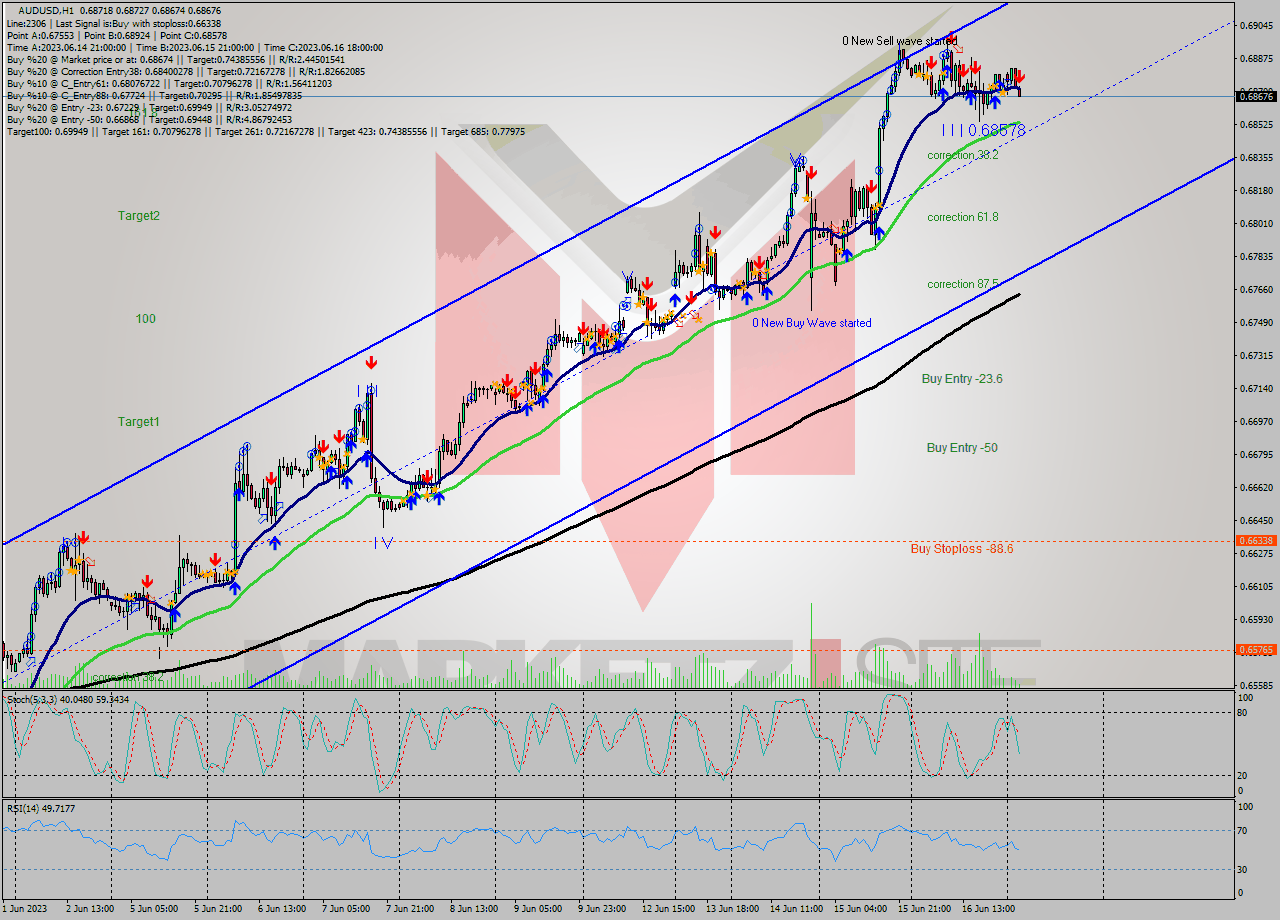1280x920 pixels.
Task: Click the 'Buy Entry -23.6' label
Action: [962, 379]
